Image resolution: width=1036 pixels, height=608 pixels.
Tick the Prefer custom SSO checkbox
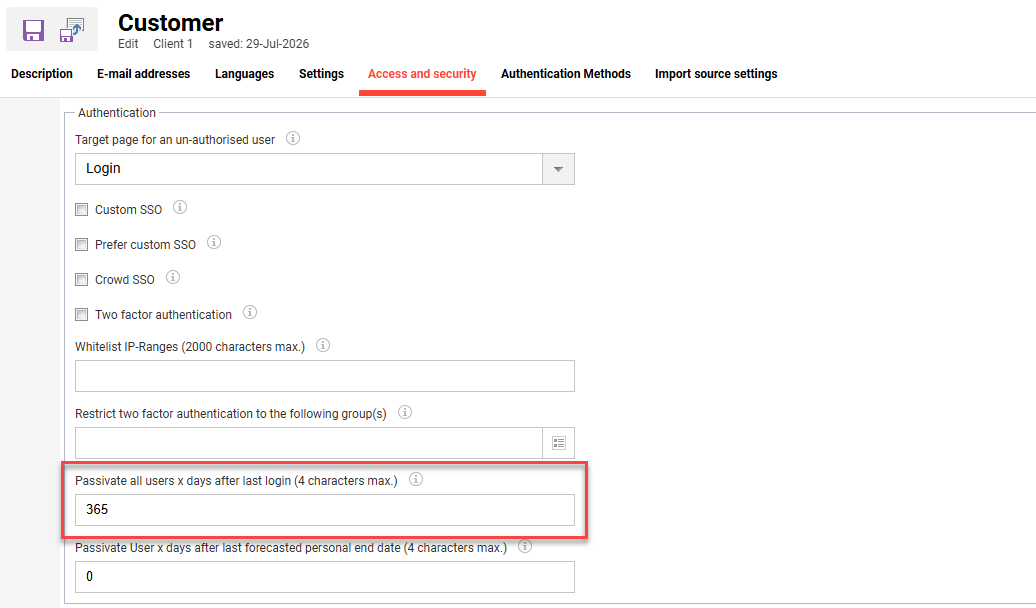(81, 245)
